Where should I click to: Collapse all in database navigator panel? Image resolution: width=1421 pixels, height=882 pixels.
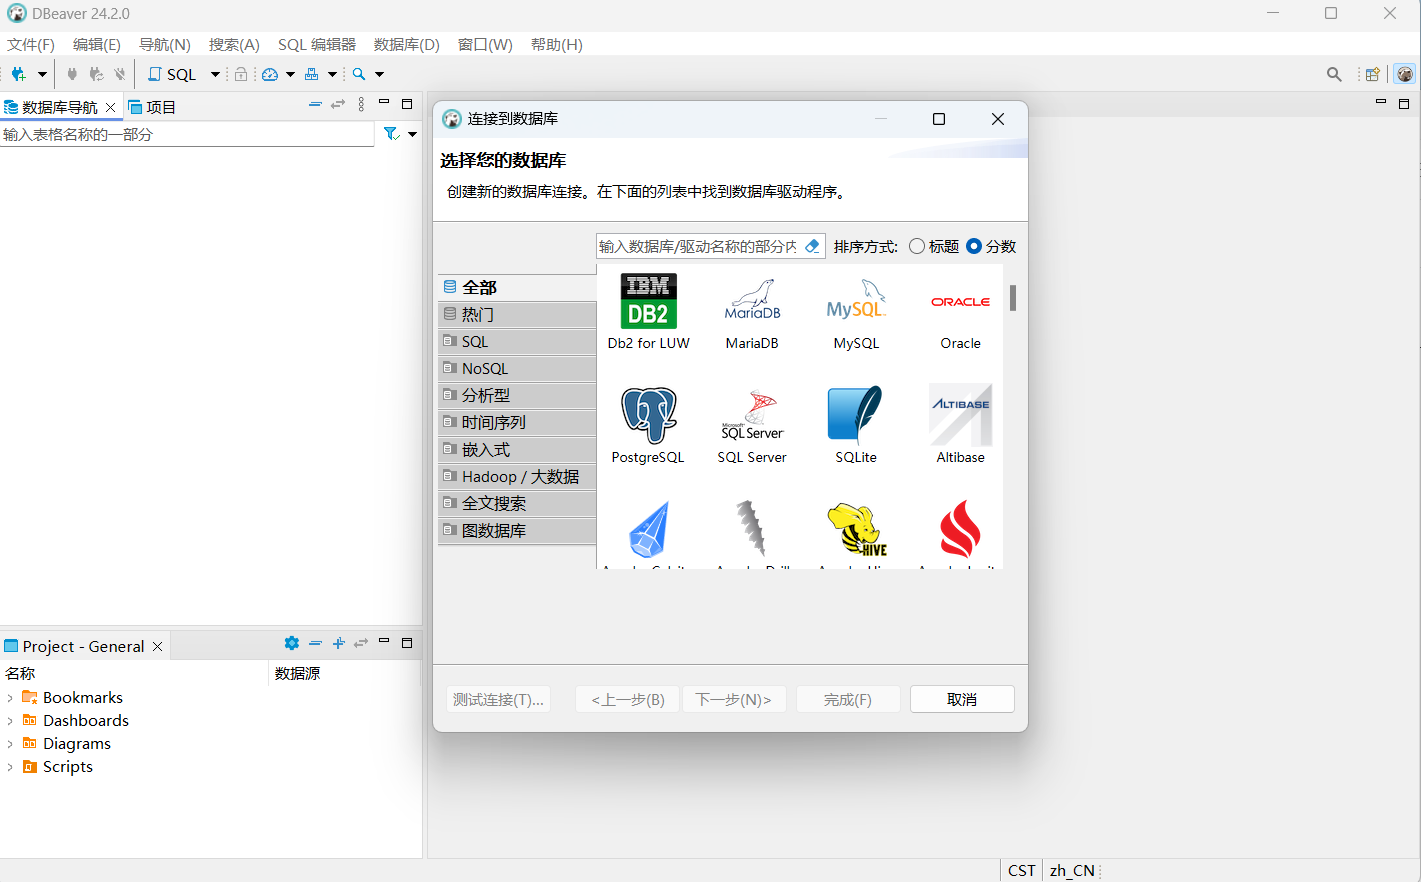pyautogui.click(x=315, y=104)
